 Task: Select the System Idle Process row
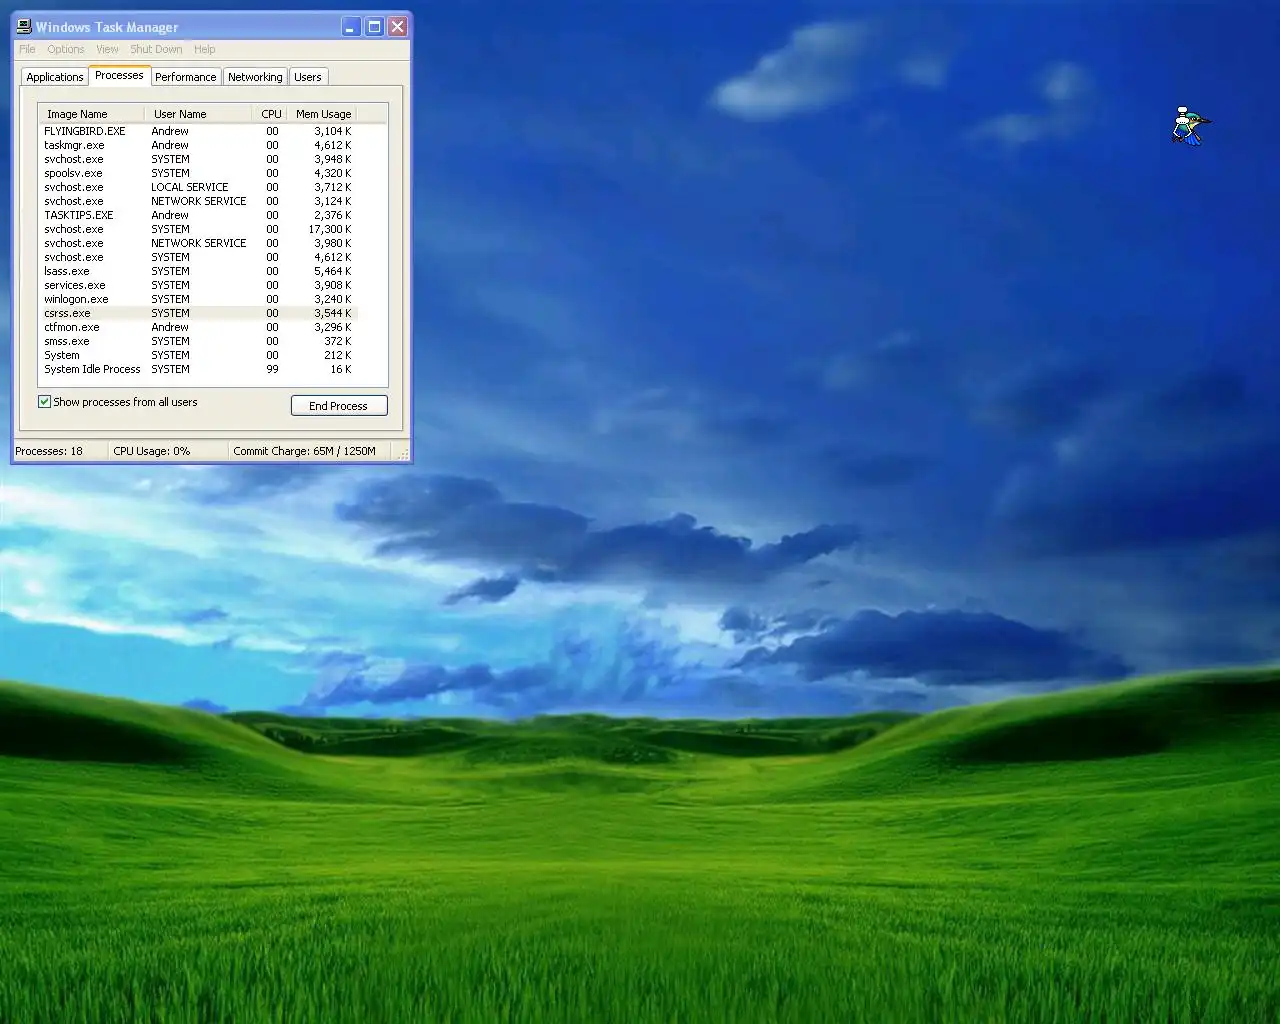tap(198, 369)
